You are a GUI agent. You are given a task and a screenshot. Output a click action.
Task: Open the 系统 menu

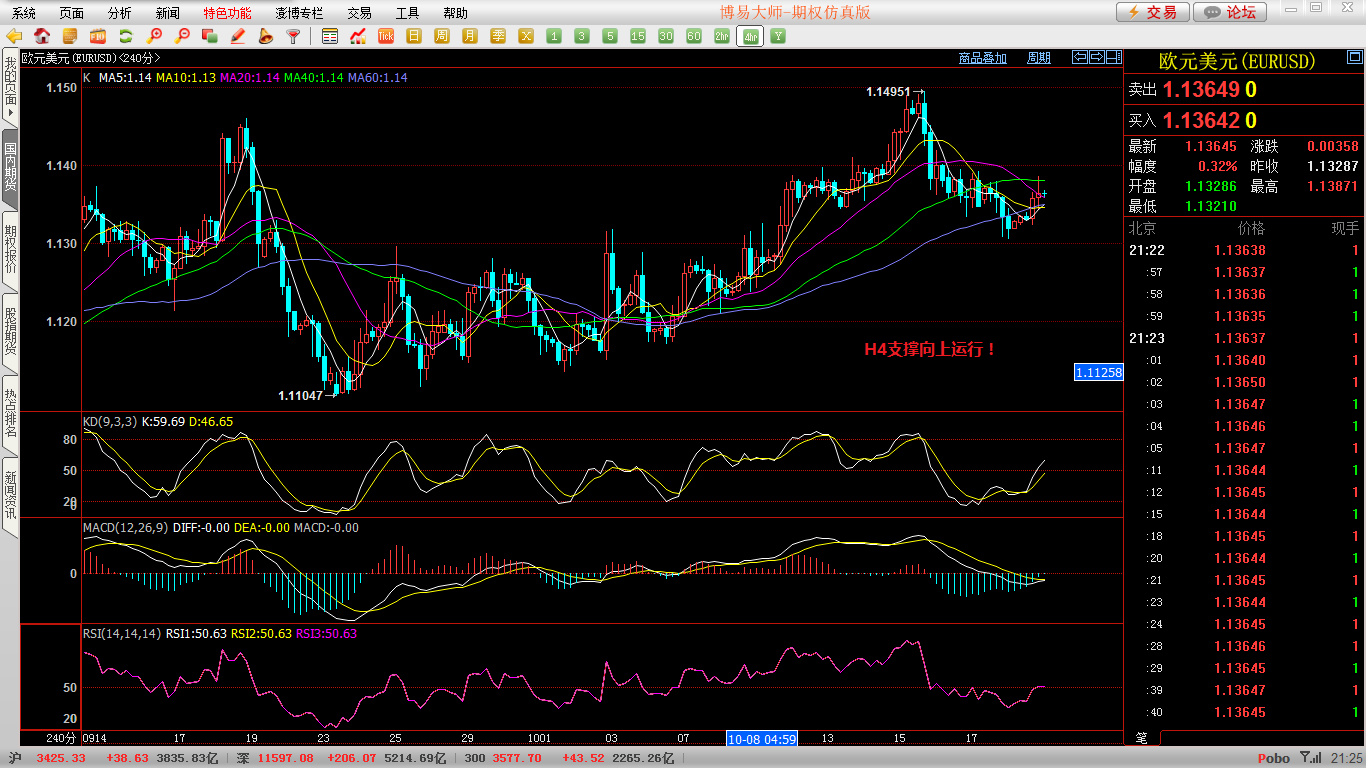(23, 13)
